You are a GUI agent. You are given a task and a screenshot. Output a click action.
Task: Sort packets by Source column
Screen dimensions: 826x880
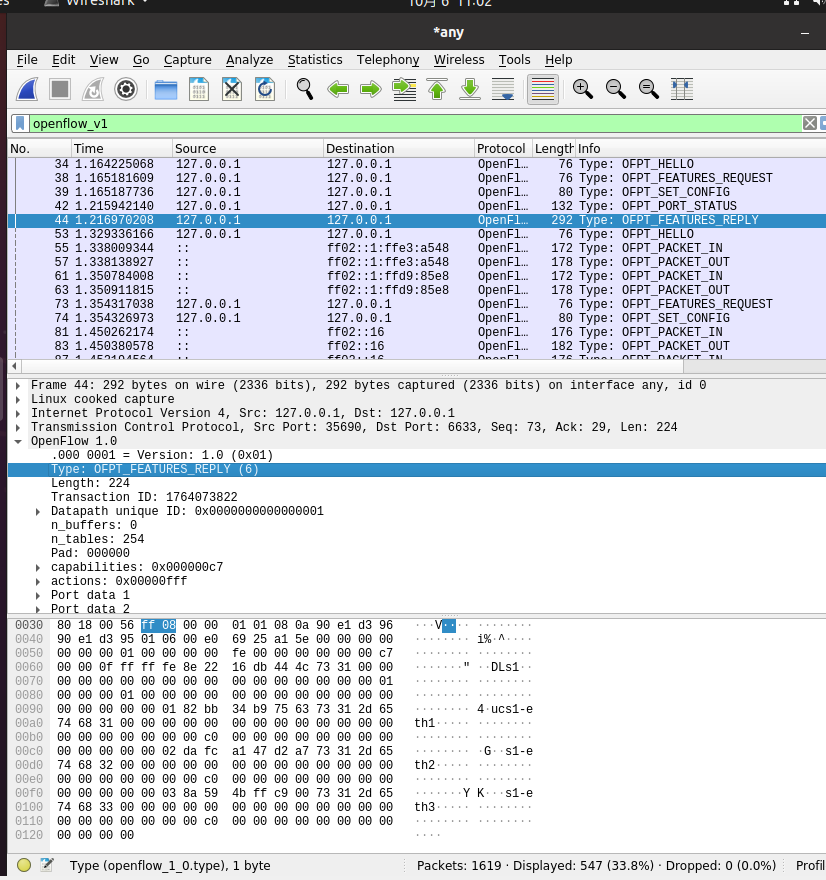pyautogui.click(x=248, y=149)
